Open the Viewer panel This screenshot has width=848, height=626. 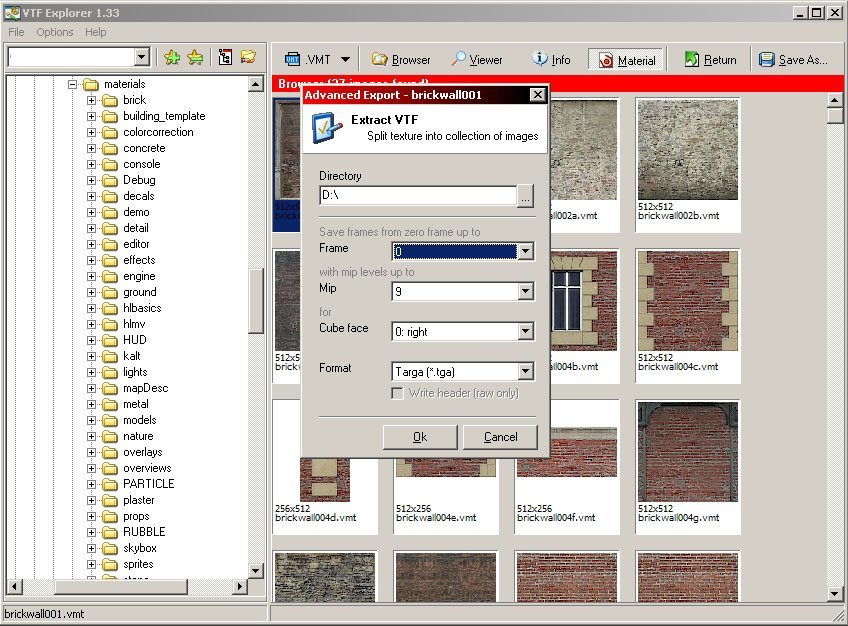(477, 59)
